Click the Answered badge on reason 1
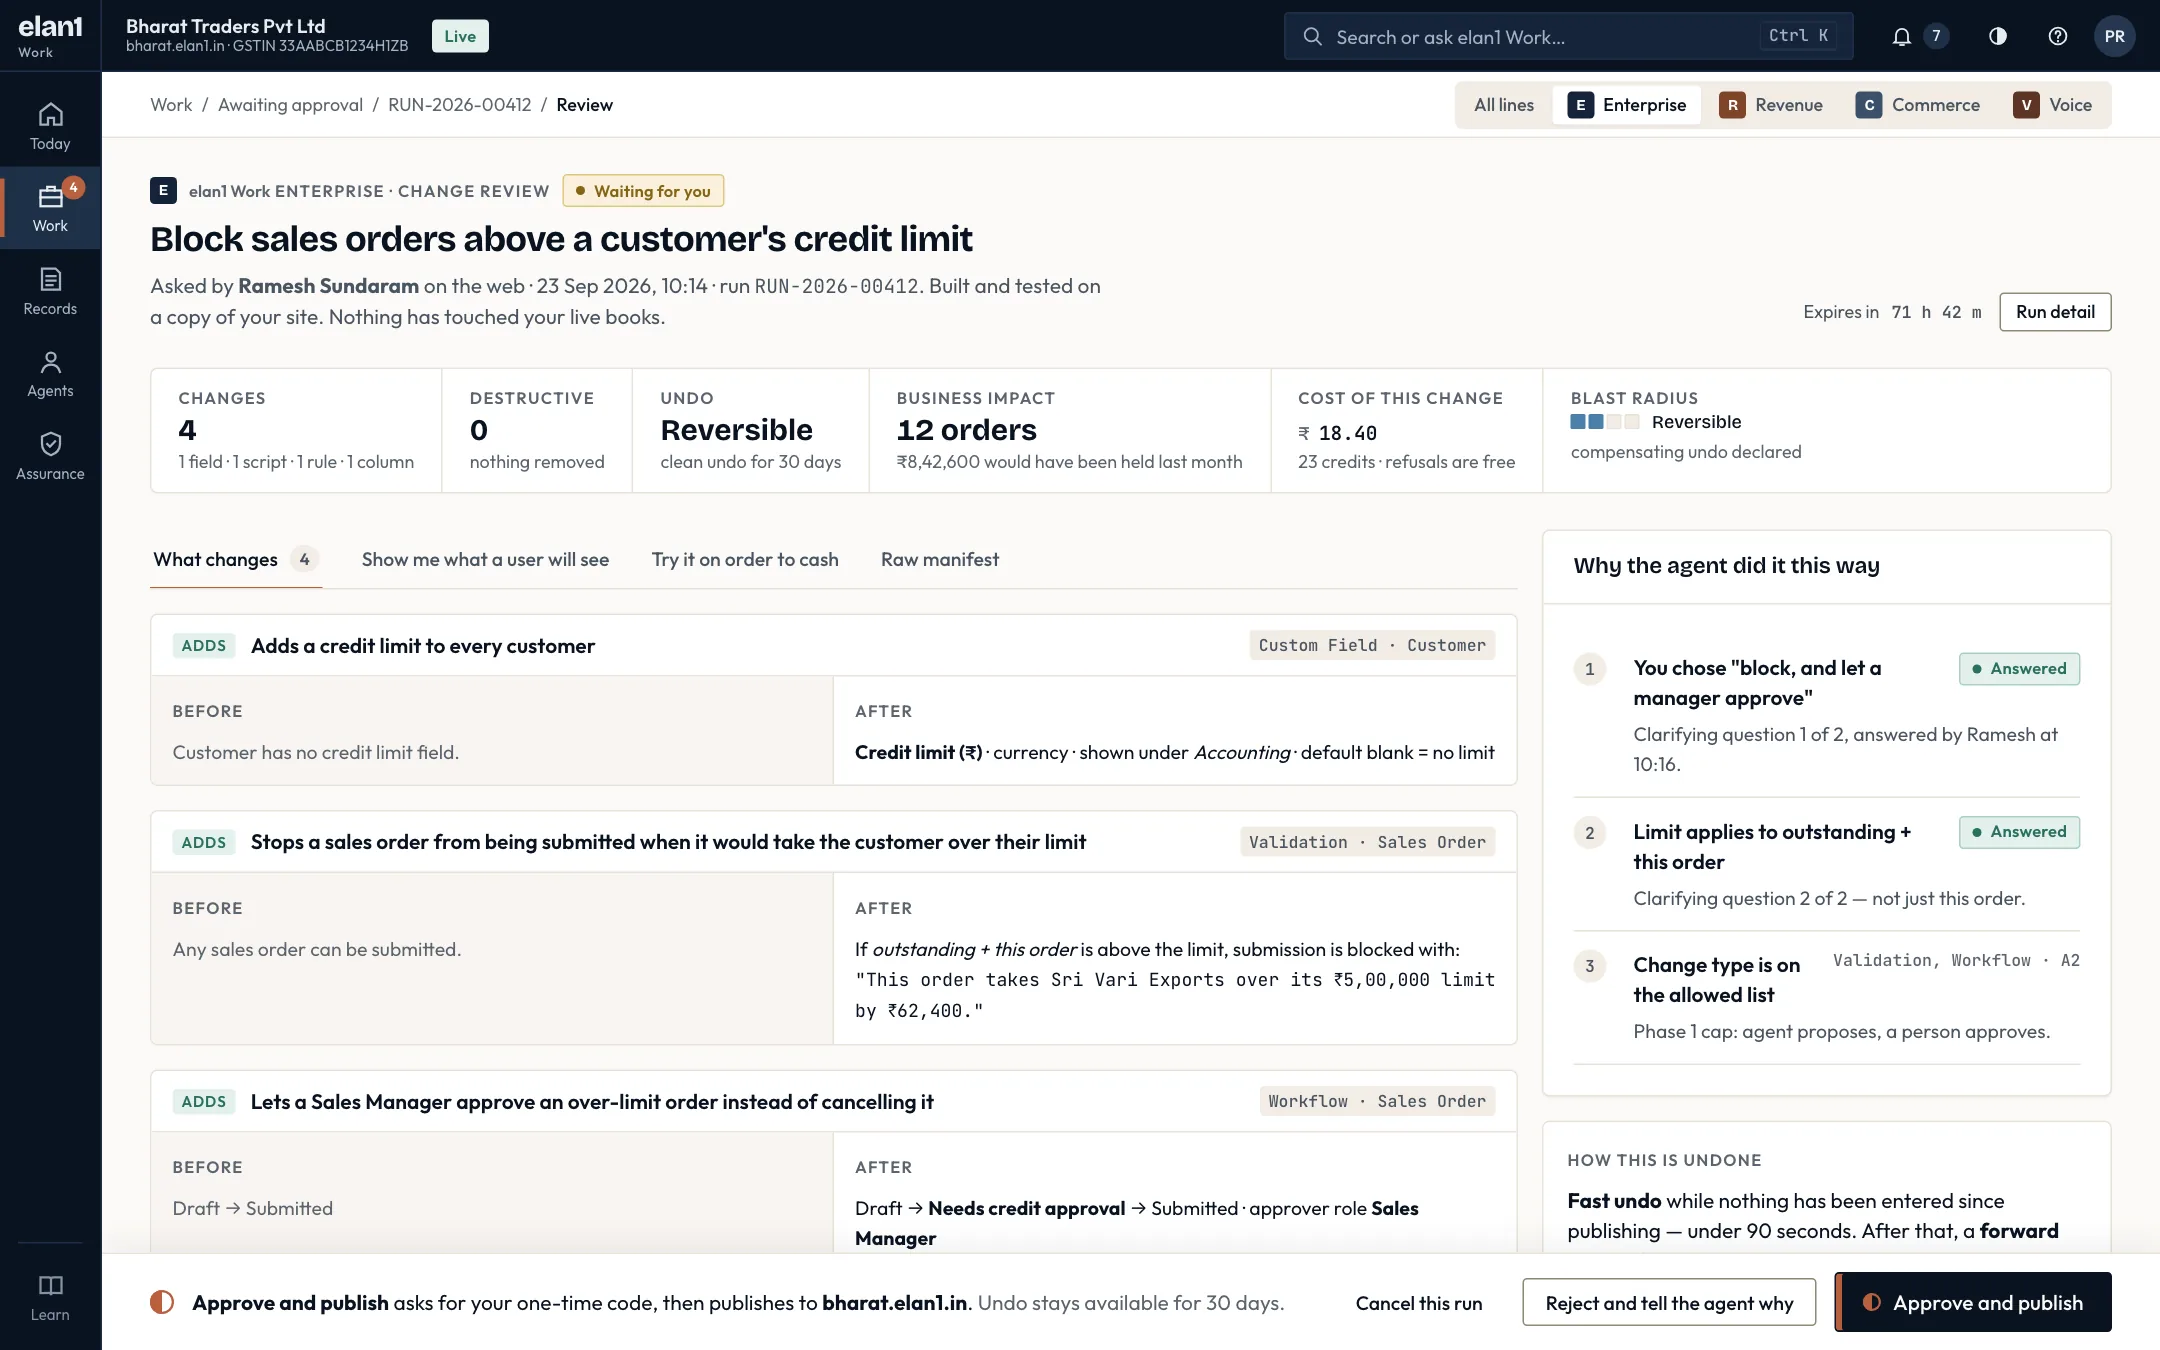2160x1350 pixels. tap(2019, 669)
